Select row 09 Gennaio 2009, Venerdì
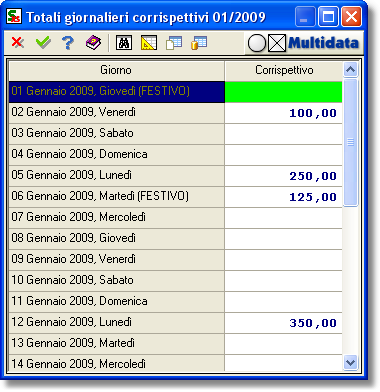The height and width of the screenshot is (392, 380). pyautogui.click(x=117, y=260)
